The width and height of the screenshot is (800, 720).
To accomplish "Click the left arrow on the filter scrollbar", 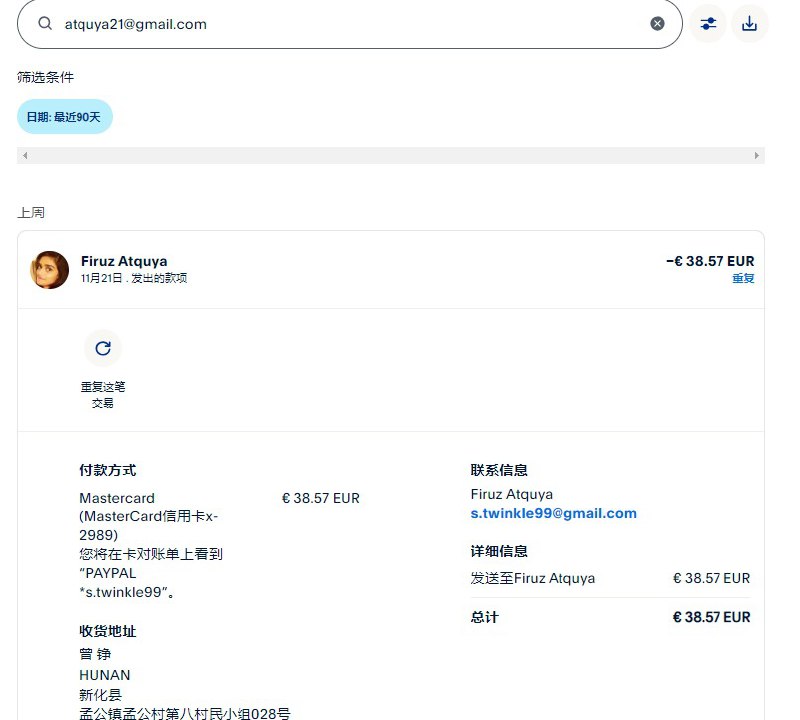I will [x=25, y=156].
